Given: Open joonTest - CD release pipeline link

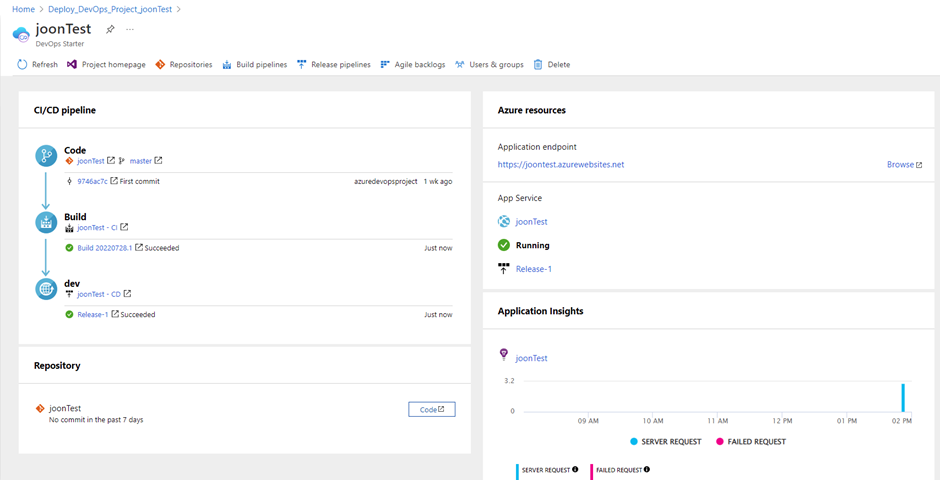Looking at the screenshot, I should [99, 294].
